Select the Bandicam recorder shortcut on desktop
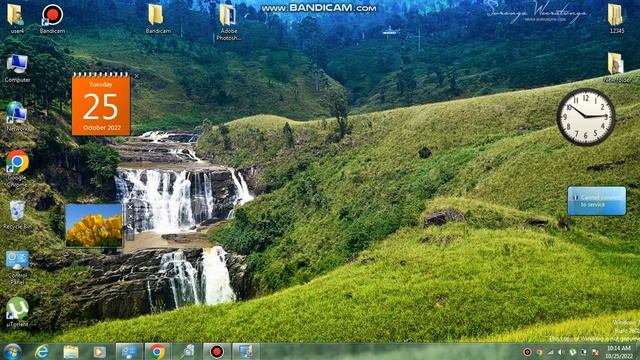This screenshot has width=640, height=360. [x=52, y=16]
